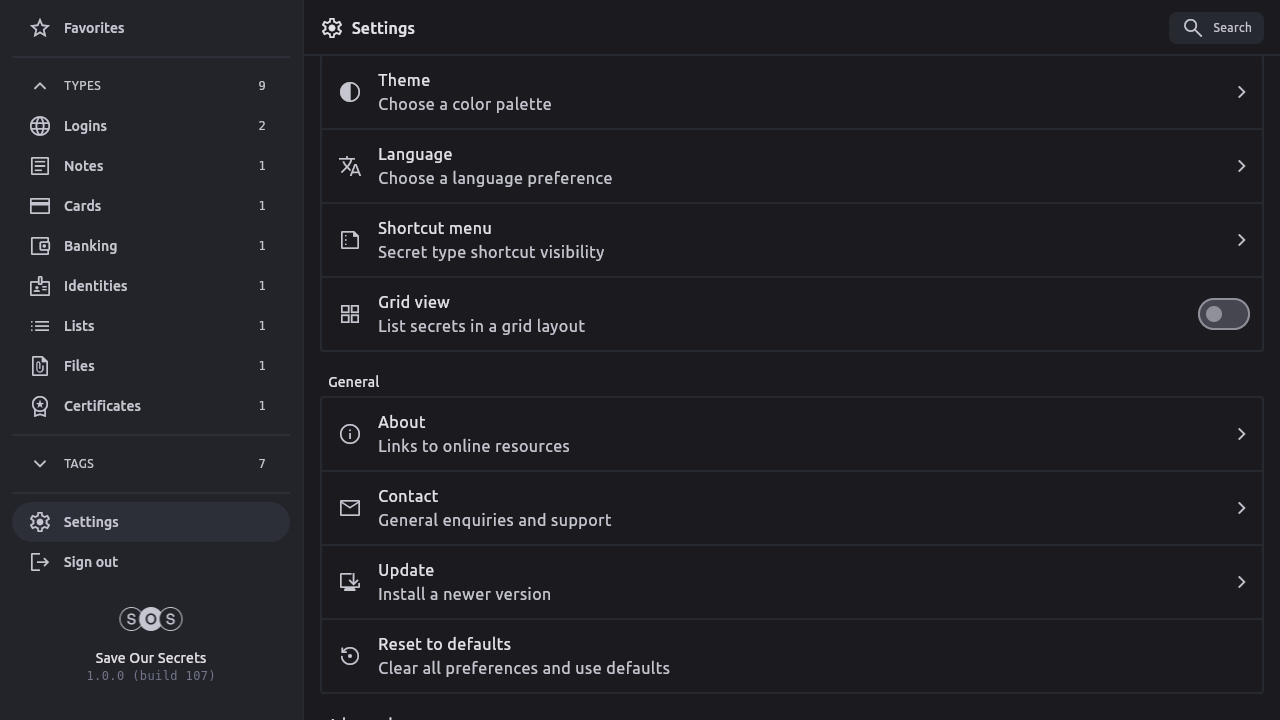The height and width of the screenshot is (720, 1280).
Task: Sign out of the application
Action: [90, 562]
